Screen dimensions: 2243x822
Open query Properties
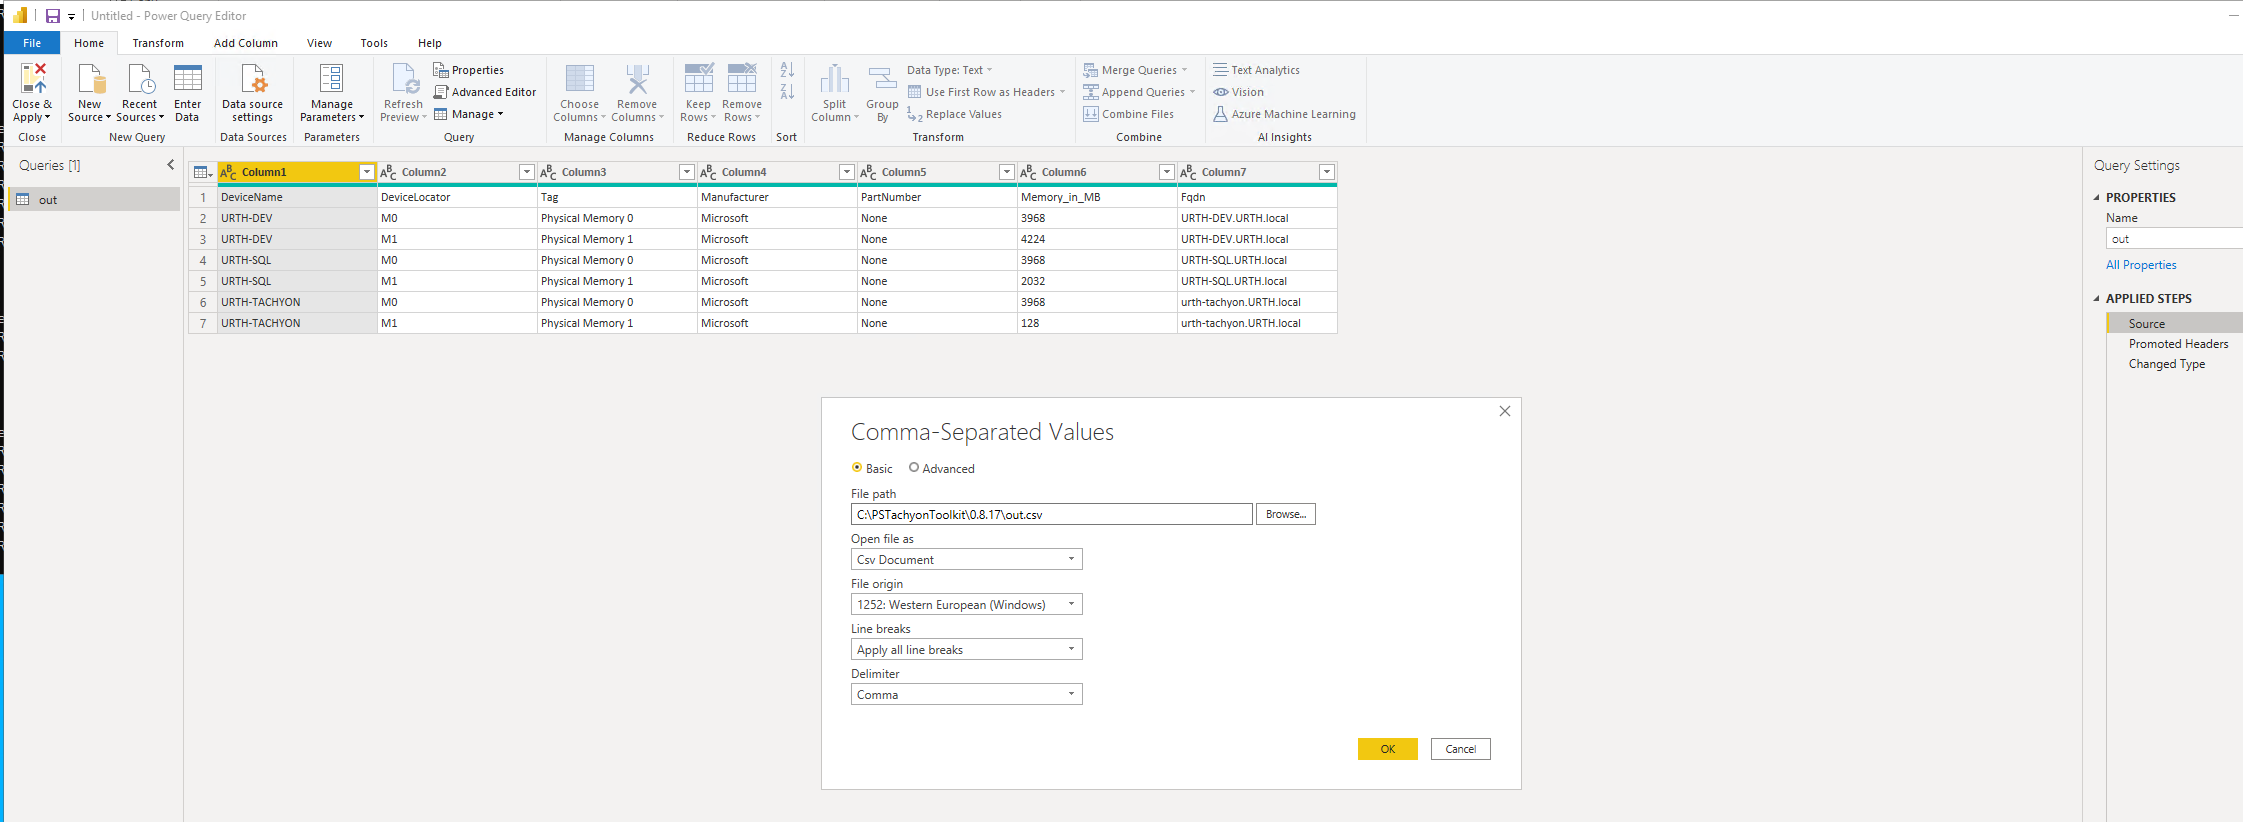(468, 70)
